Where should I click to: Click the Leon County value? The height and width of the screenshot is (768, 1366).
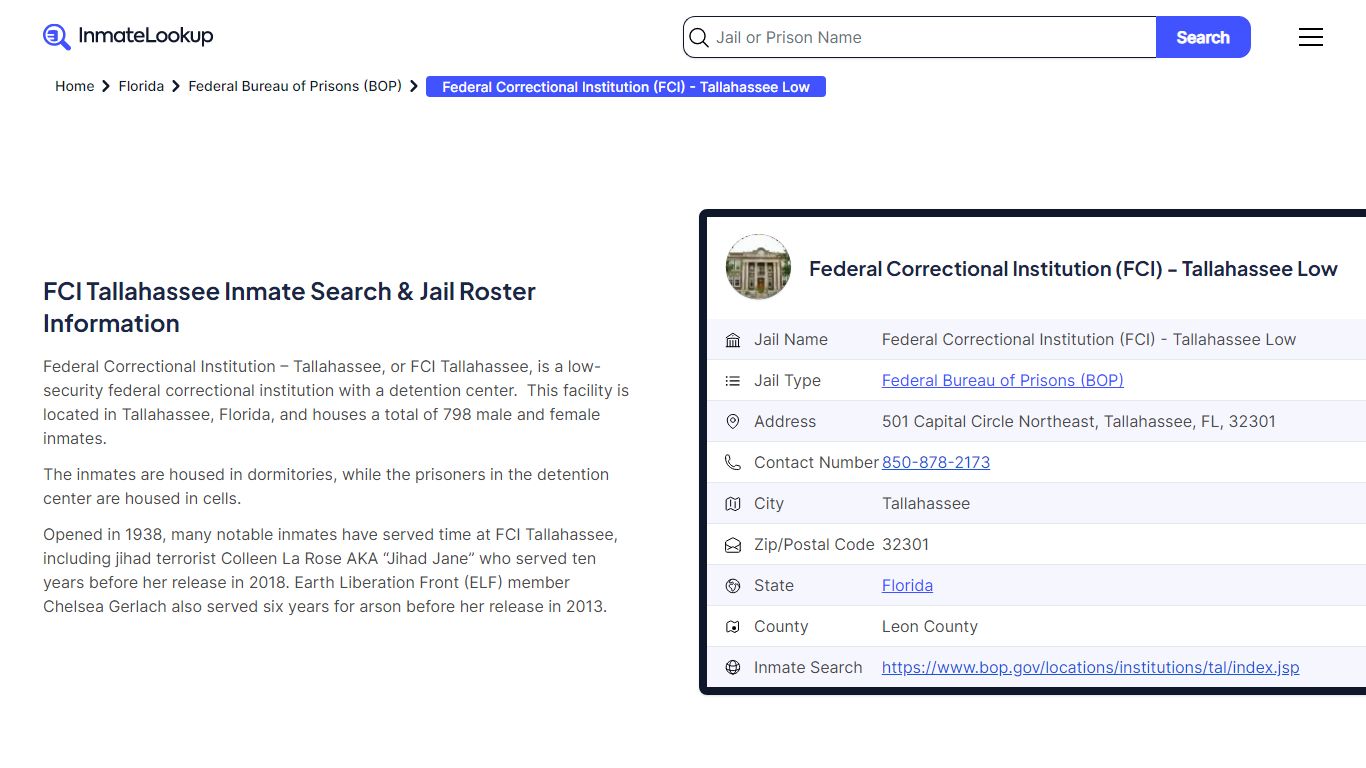(x=929, y=626)
